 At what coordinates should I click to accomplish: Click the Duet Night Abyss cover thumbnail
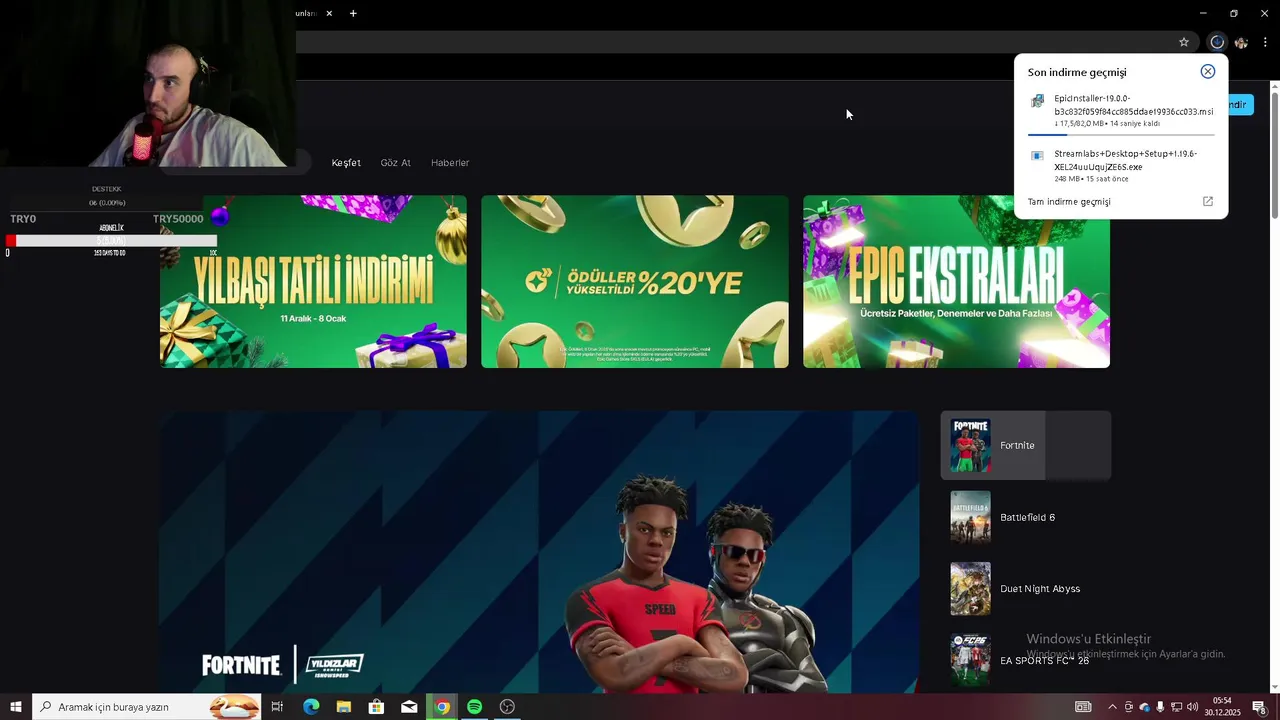click(970, 589)
